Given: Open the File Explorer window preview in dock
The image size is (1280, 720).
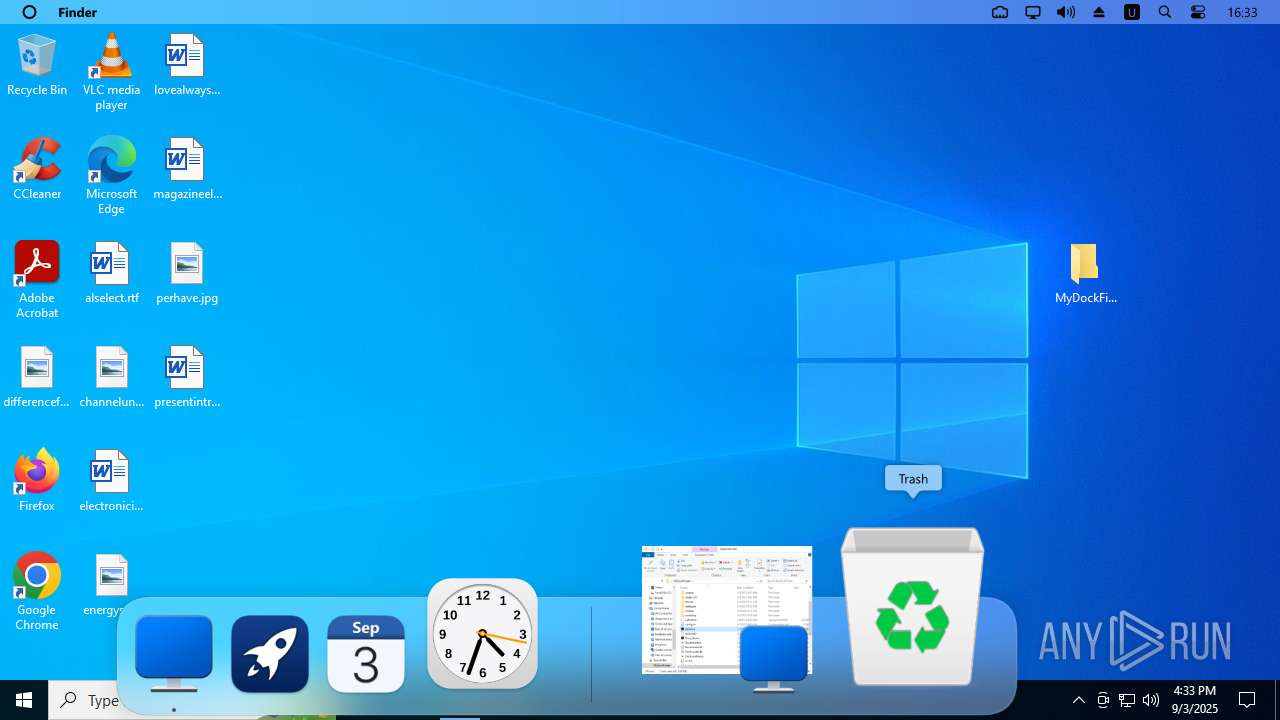Looking at the screenshot, I should click(727, 610).
